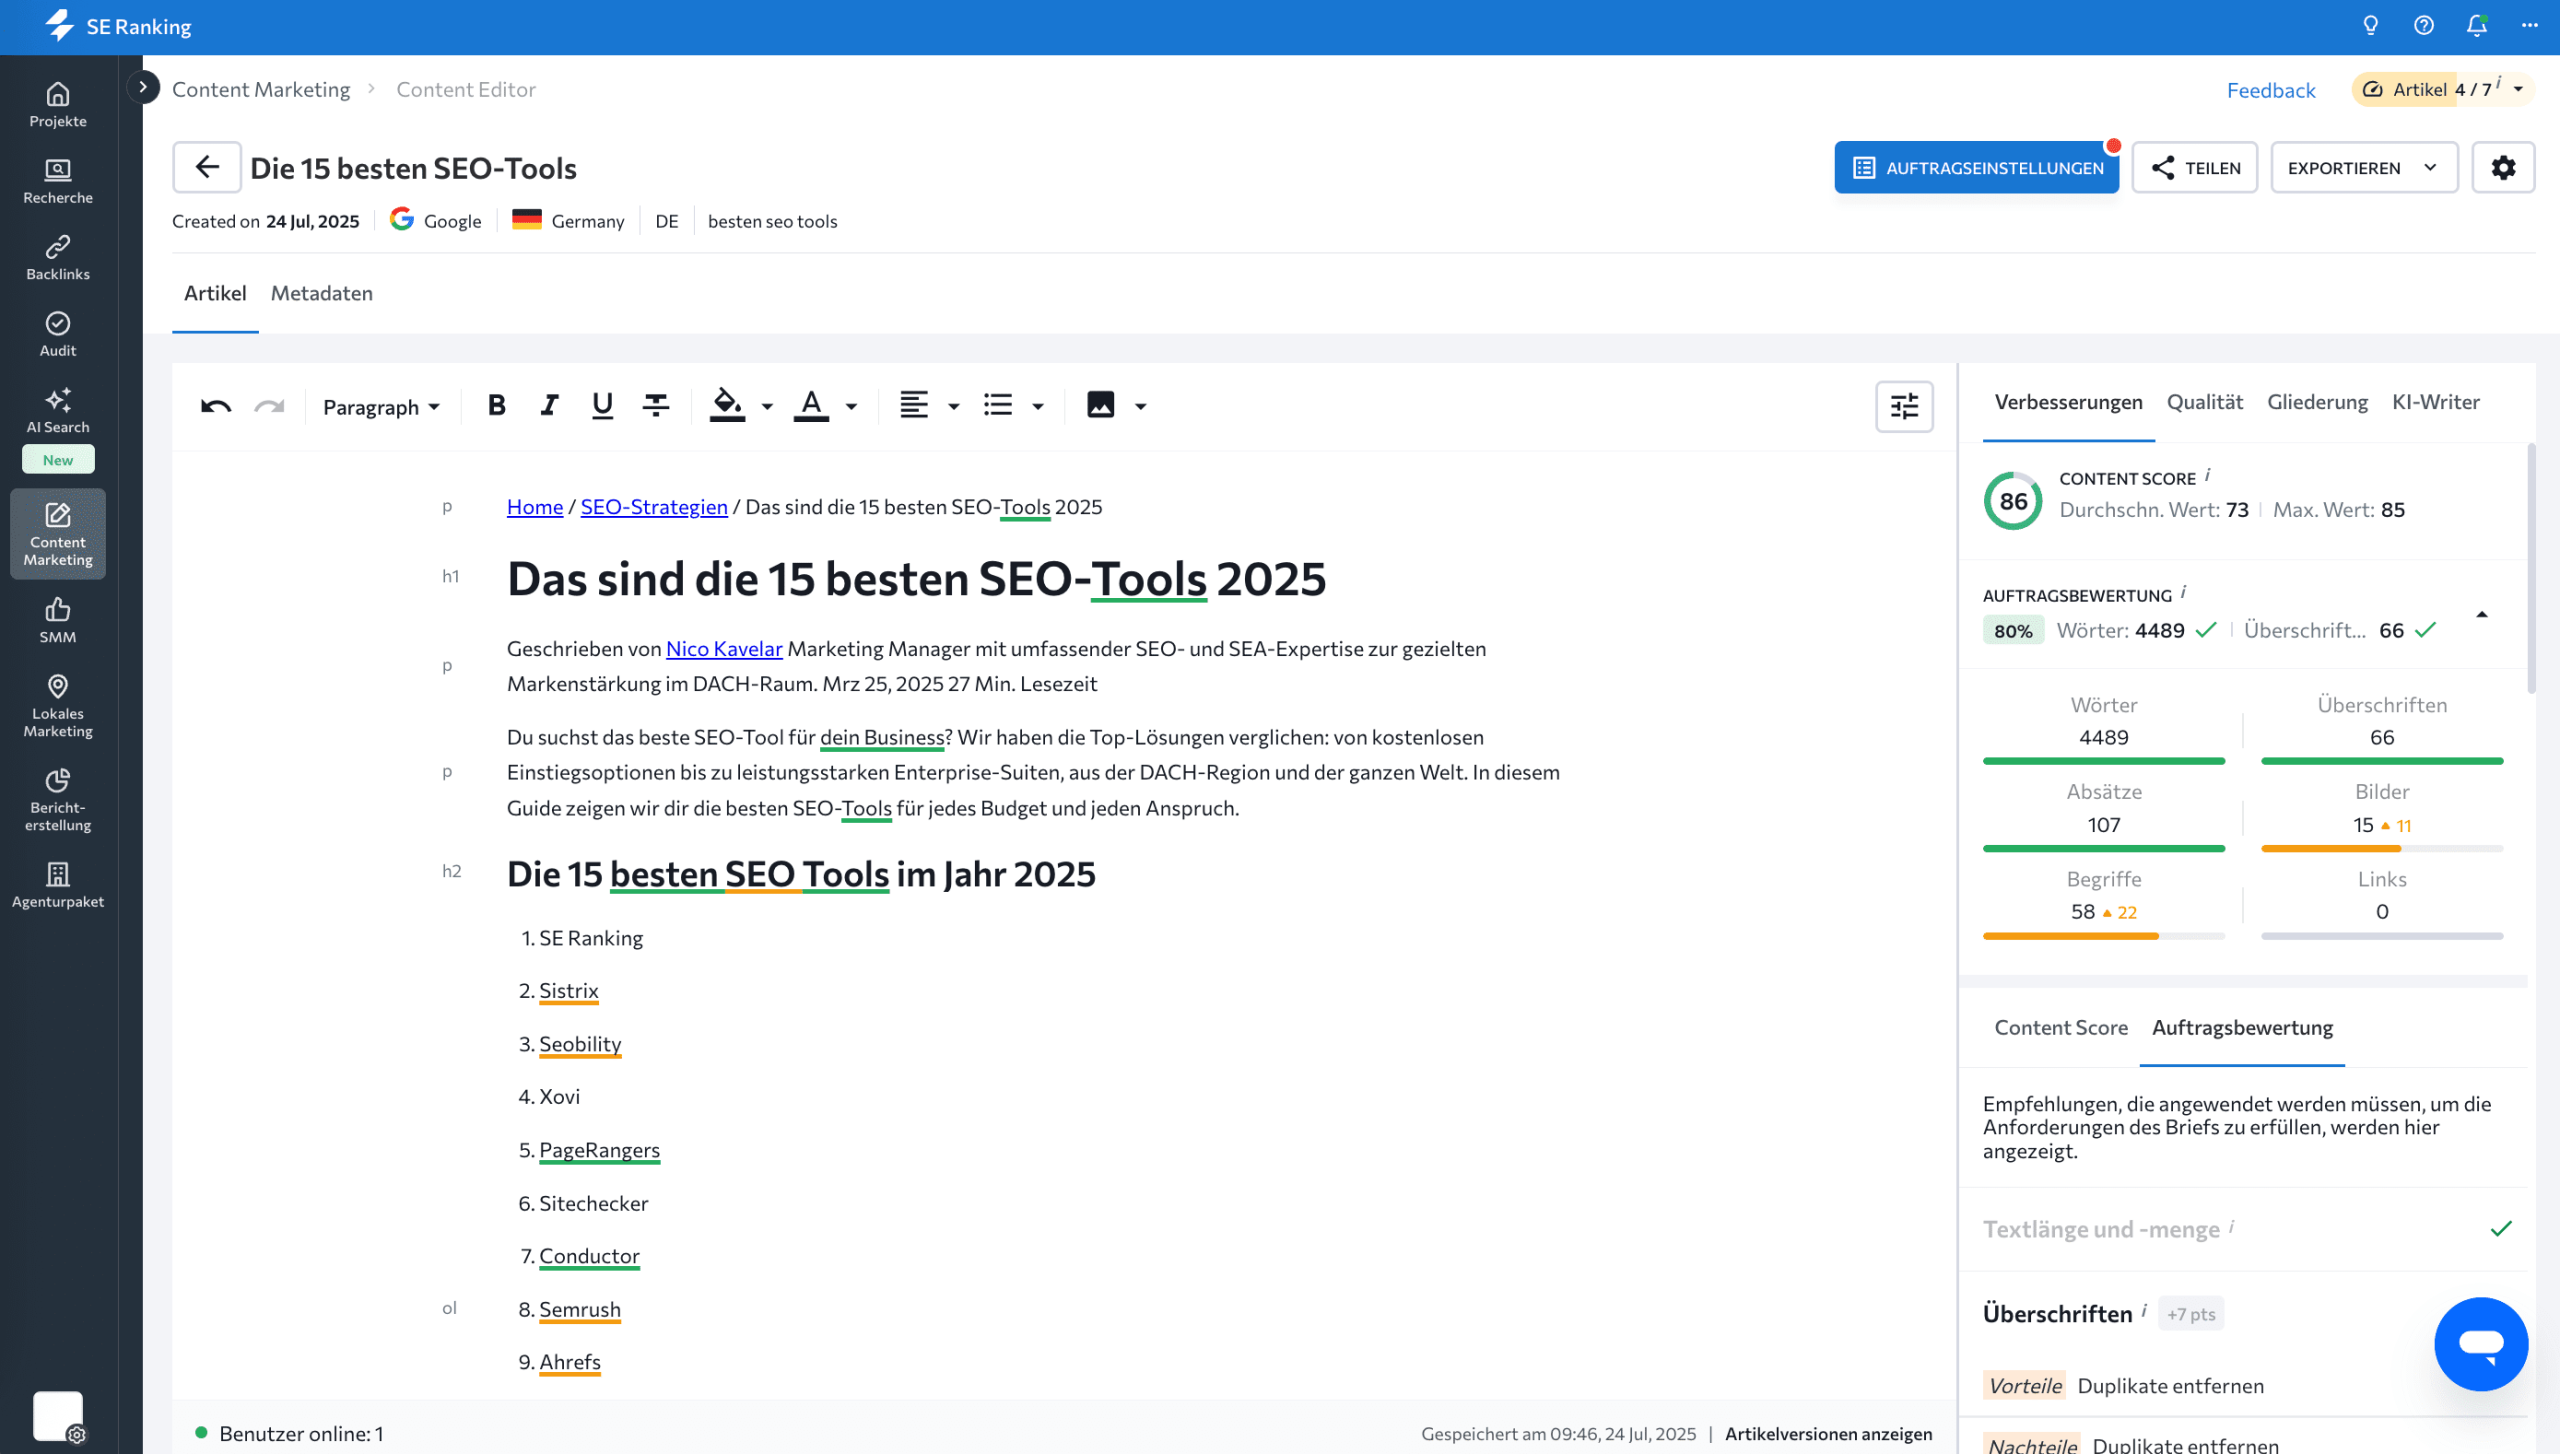Click the Teilen button
The image size is (2560, 1454).
click(2195, 167)
